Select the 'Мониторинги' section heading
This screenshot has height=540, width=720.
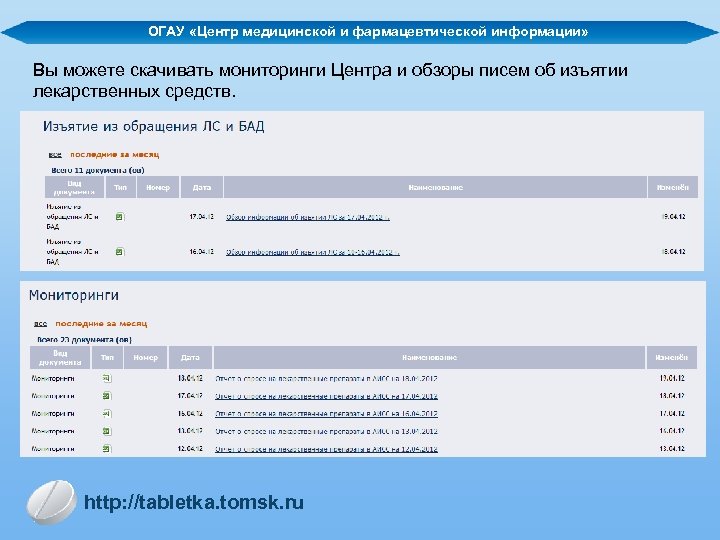tap(73, 295)
